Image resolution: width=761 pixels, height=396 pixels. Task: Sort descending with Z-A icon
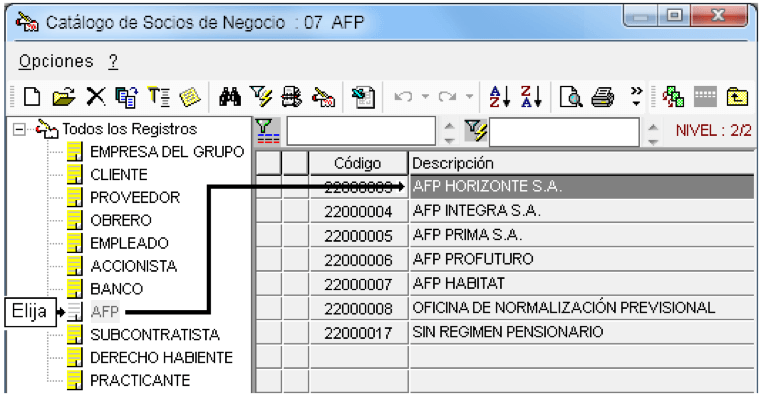tap(530, 97)
